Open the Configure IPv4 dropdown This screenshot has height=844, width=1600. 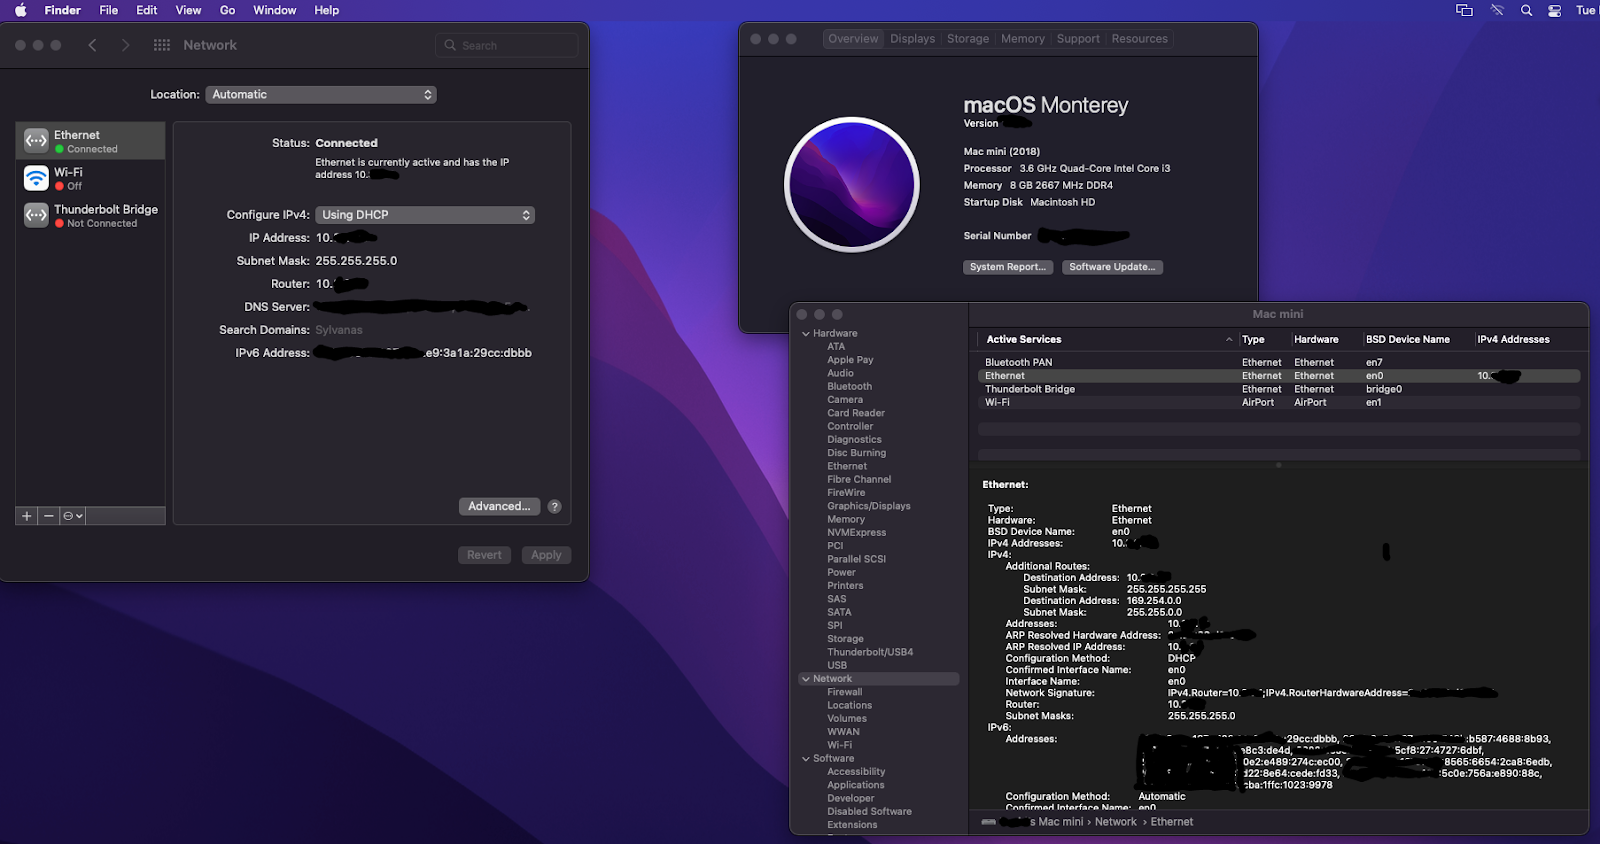point(425,215)
